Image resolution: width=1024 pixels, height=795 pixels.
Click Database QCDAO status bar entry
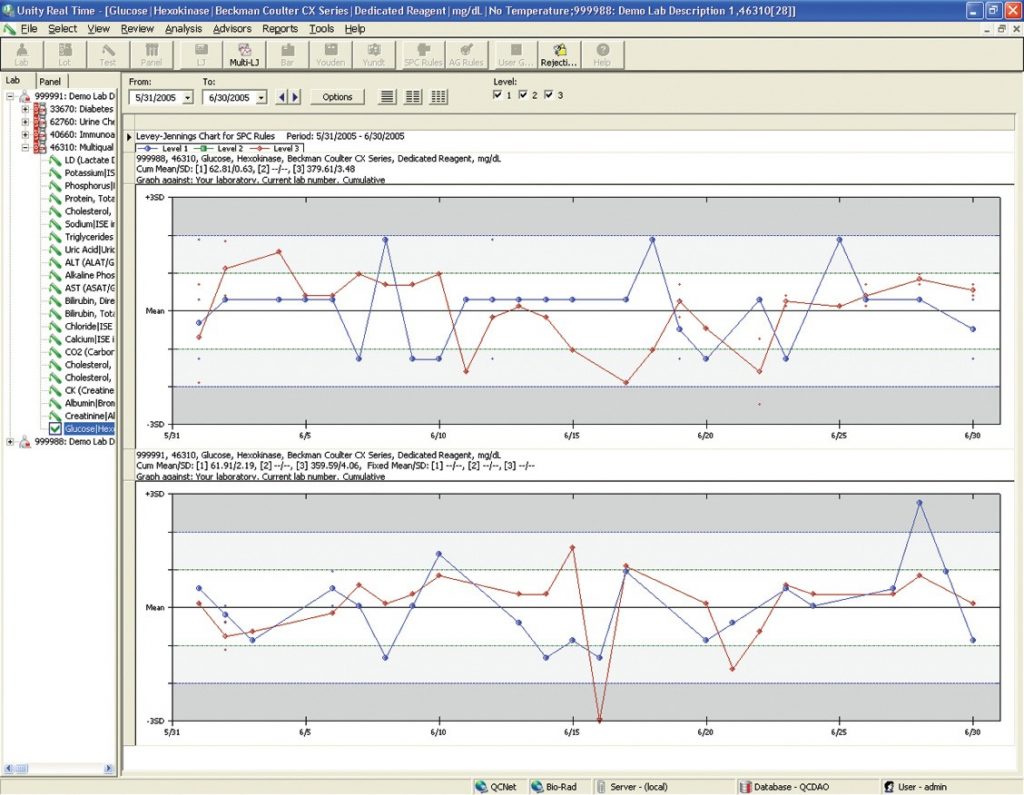[784, 787]
